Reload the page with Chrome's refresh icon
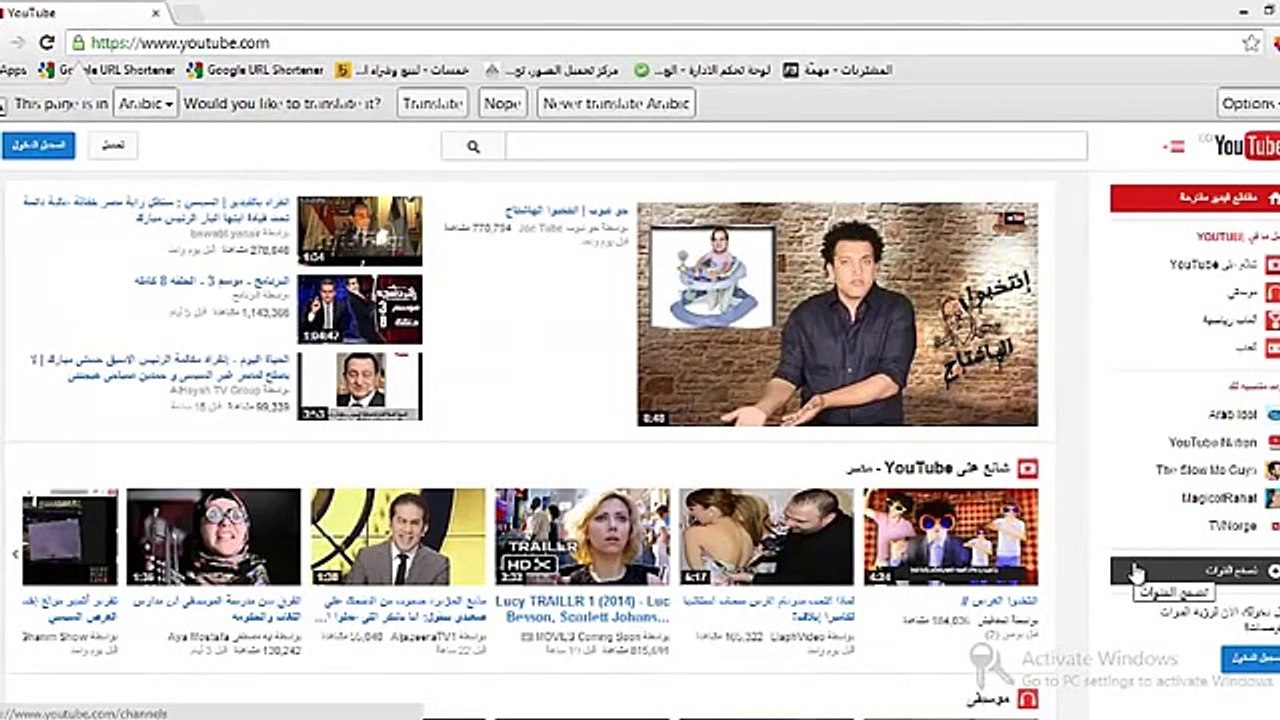Image resolution: width=1280 pixels, height=720 pixels. [x=46, y=43]
